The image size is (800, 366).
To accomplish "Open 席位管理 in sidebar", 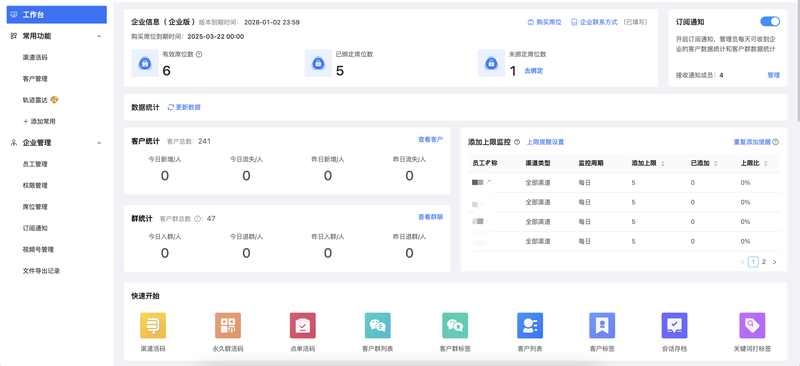I will [x=35, y=207].
